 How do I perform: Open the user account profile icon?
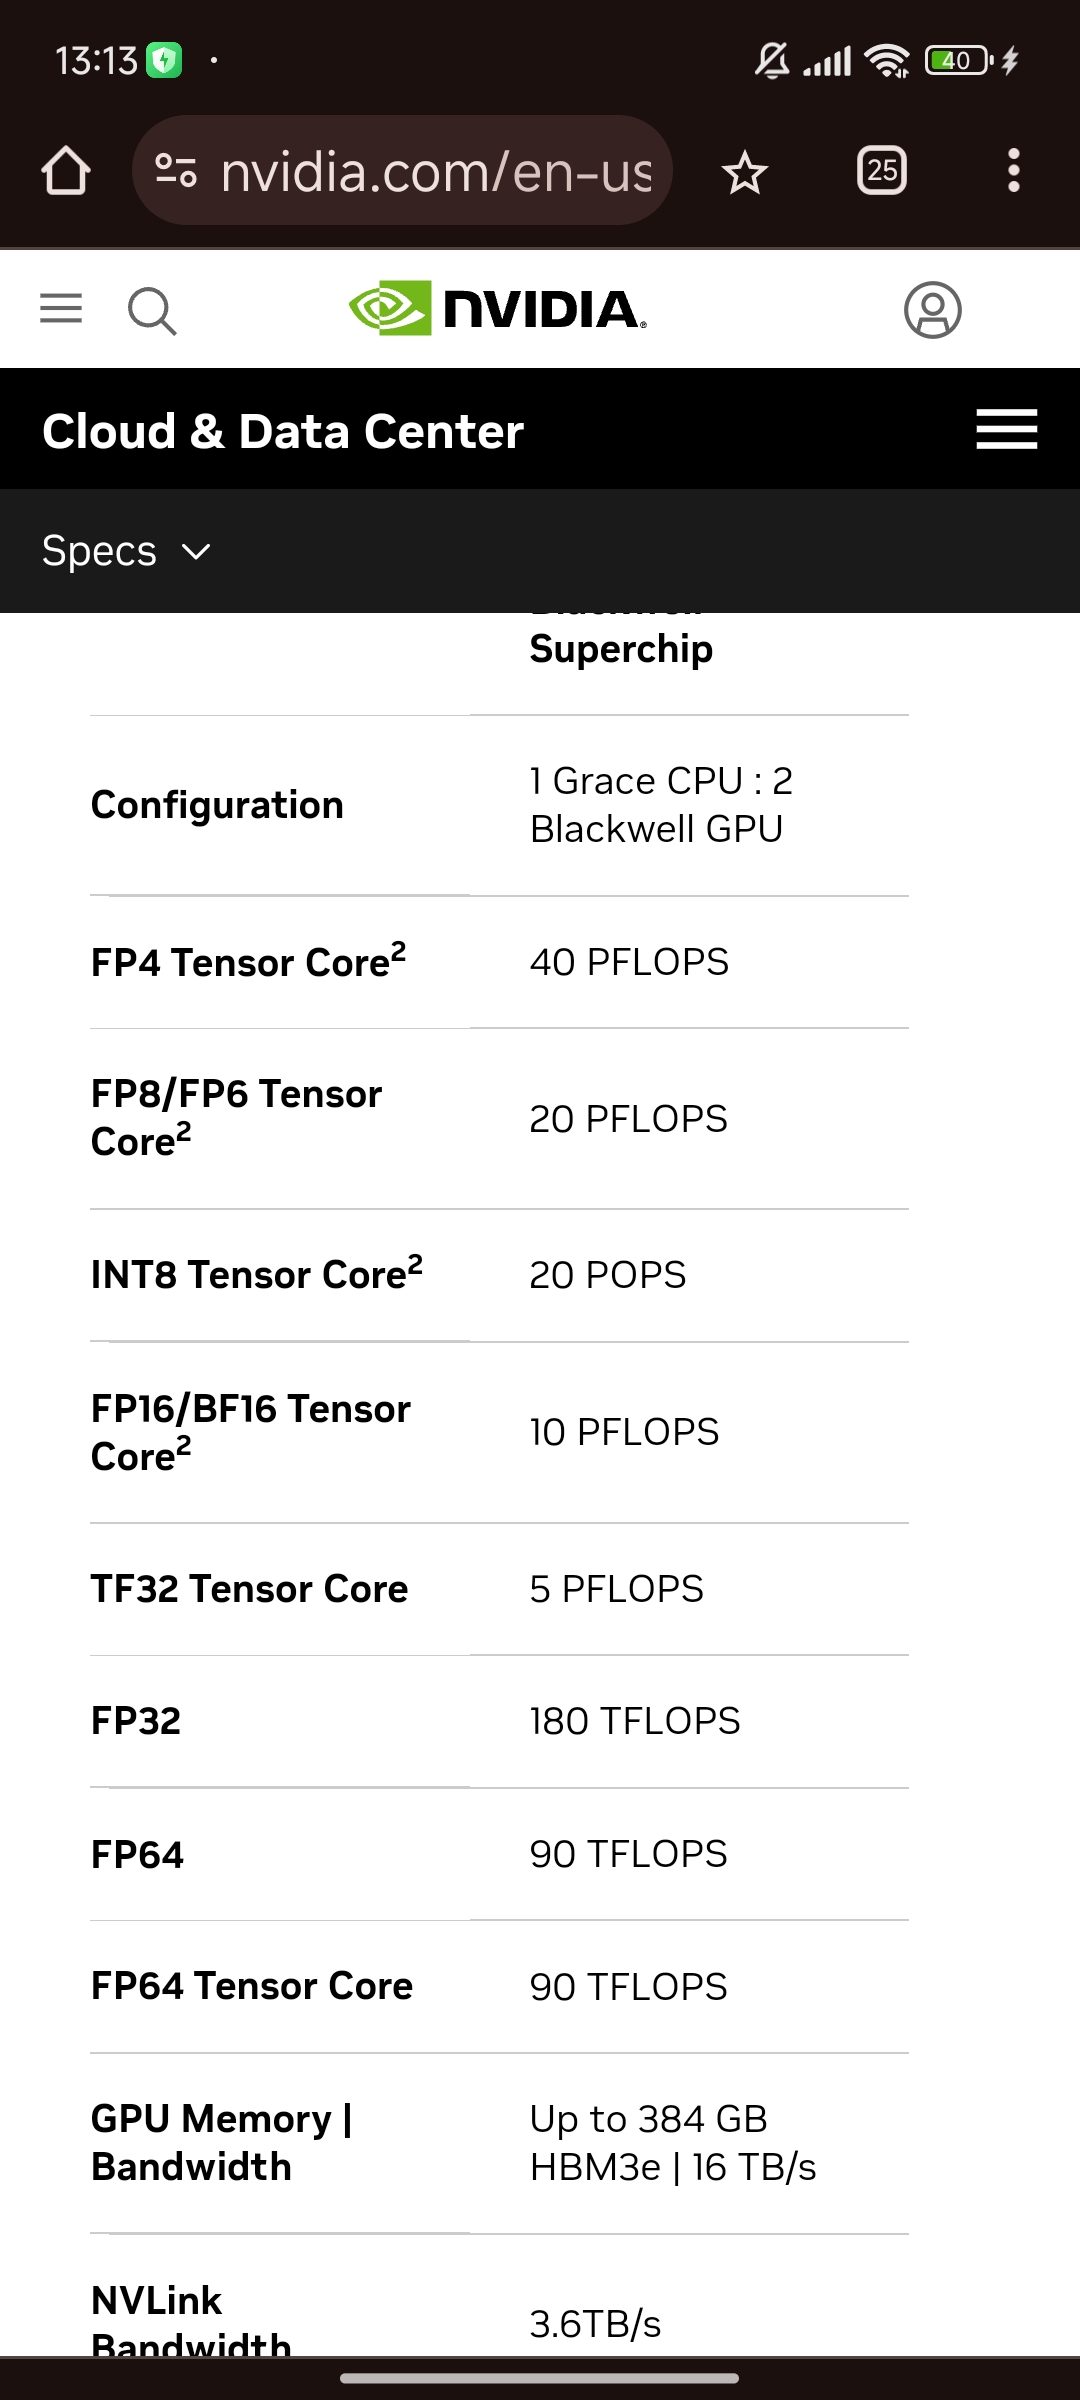[x=932, y=310]
